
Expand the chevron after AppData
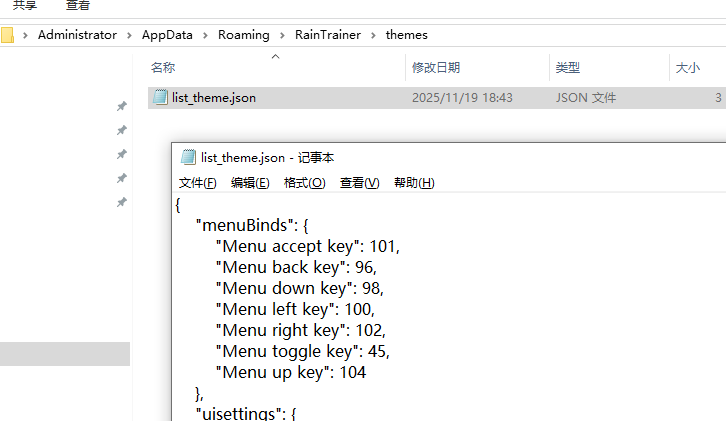(x=205, y=35)
